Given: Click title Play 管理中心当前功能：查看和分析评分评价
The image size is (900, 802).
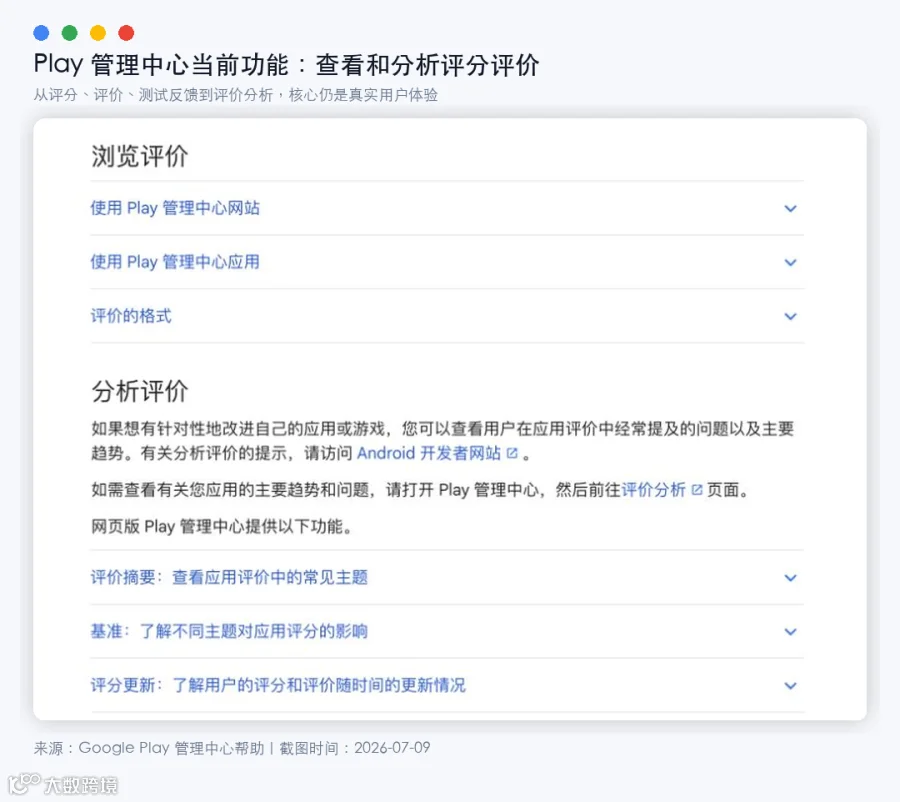Looking at the screenshot, I should (x=286, y=64).
